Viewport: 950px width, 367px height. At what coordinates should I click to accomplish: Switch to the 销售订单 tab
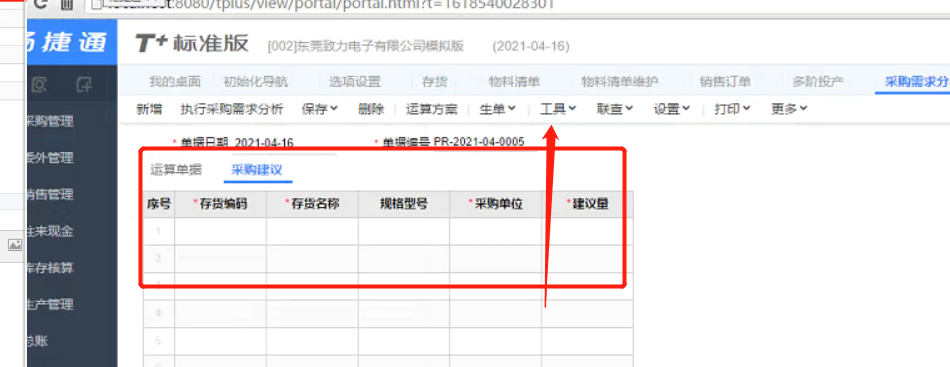click(725, 82)
